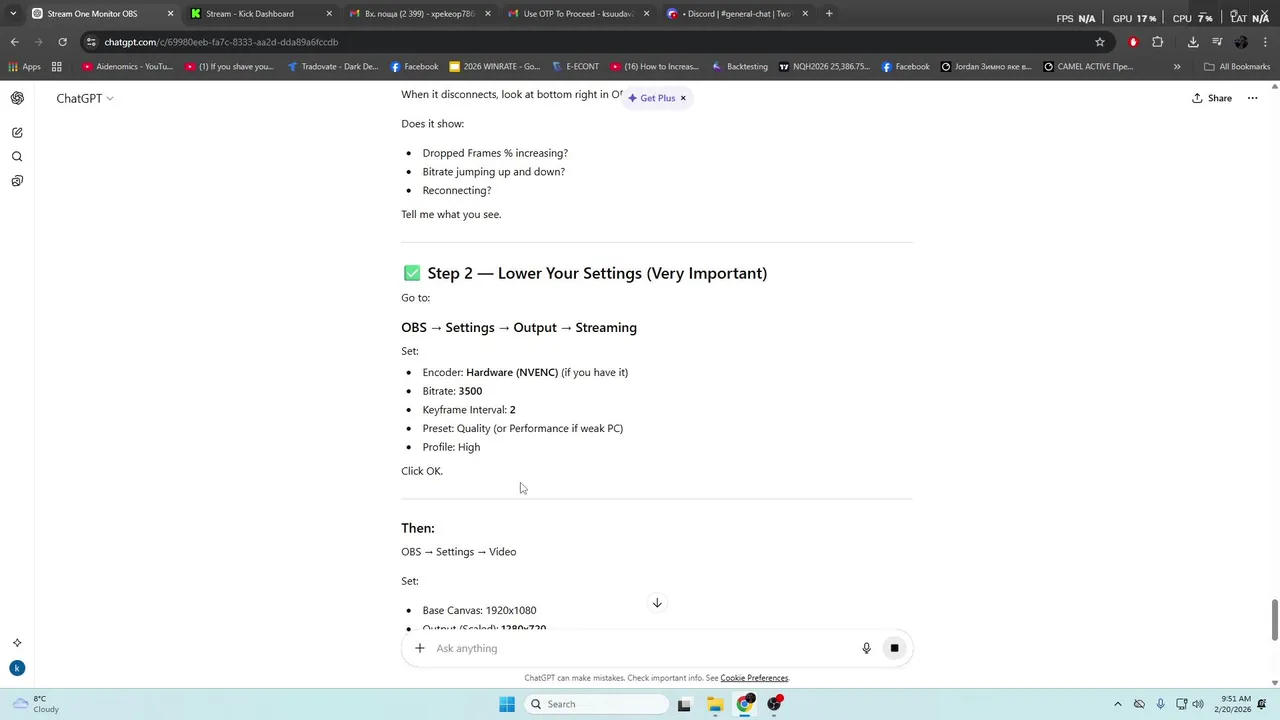This screenshot has height=720, width=1280.
Task: Switch to Discord general-chat tab
Action: click(x=736, y=14)
